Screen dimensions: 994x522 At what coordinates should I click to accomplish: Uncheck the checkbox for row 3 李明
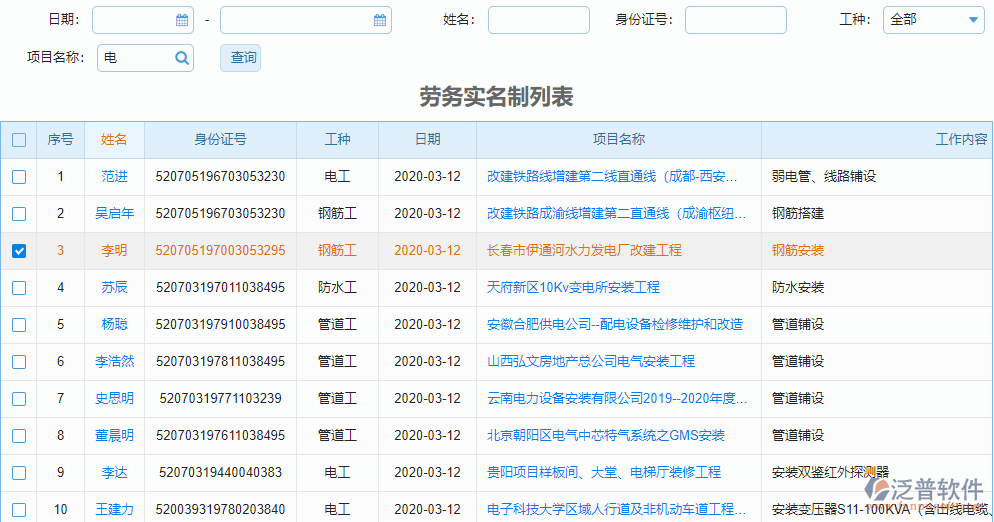click(x=19, y=251)
